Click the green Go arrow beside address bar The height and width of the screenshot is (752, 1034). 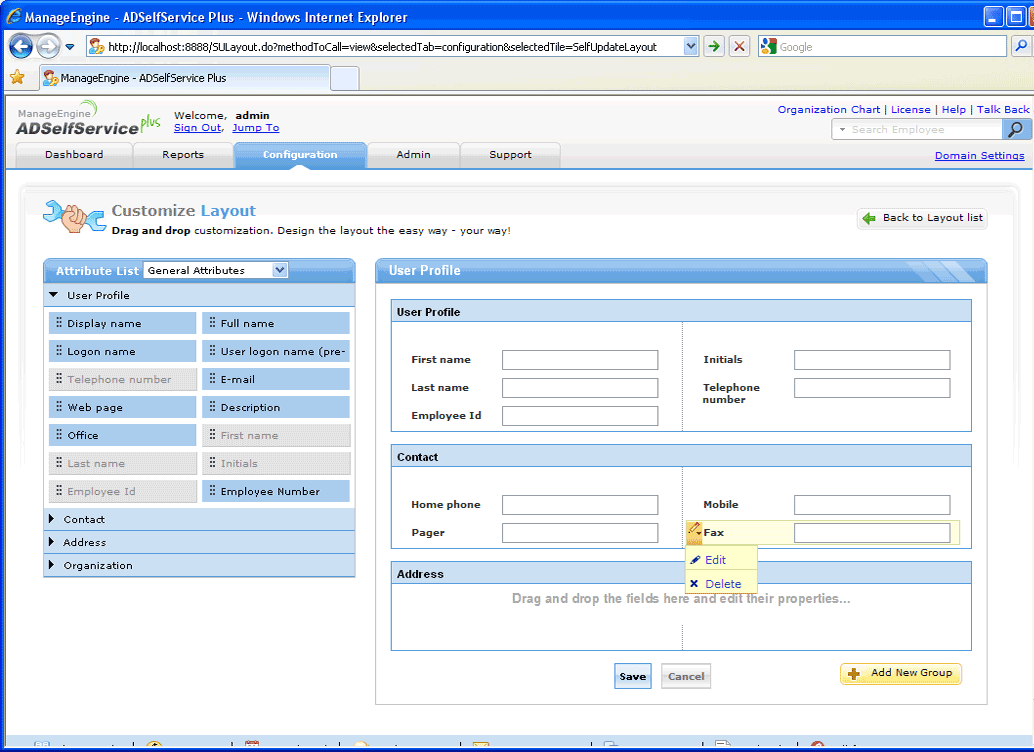[714, 46]
